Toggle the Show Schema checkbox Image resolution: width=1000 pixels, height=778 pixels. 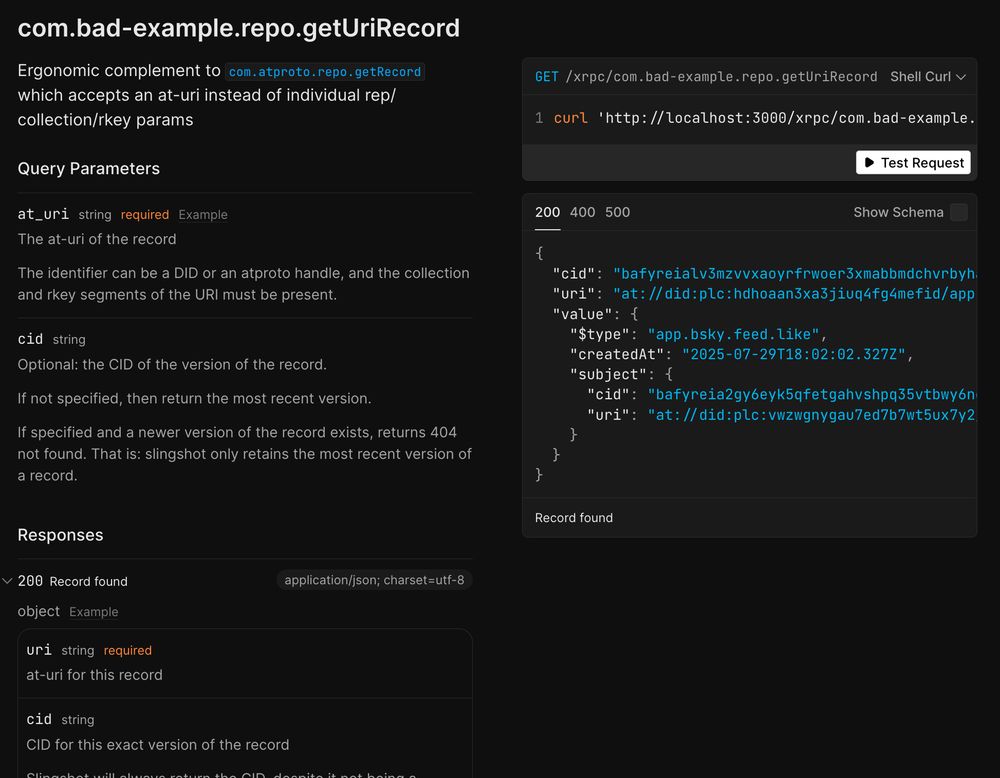[x=959, y=212]
